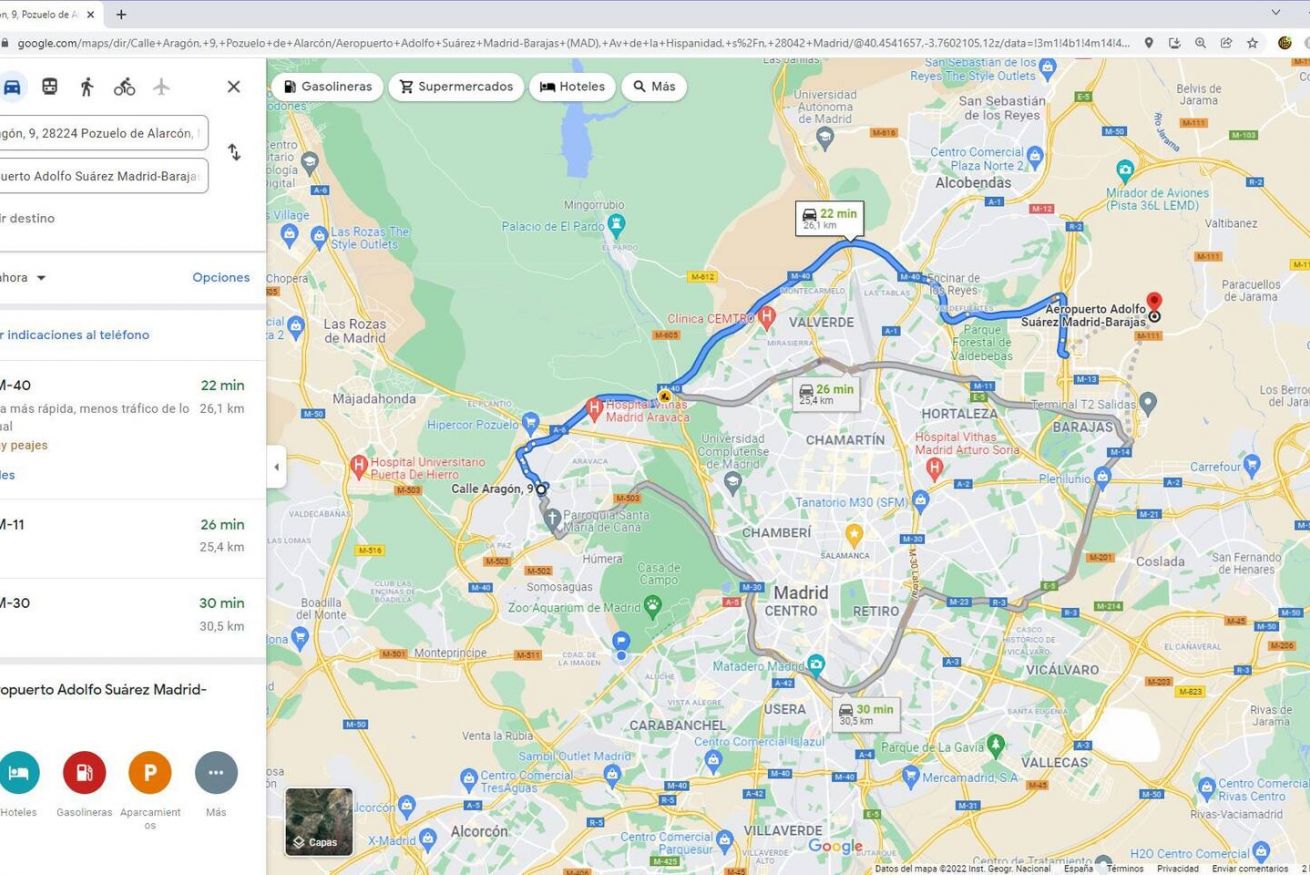Viewport: 1310px width, 875px height.
Task: Open Hospital Universitario Puerta de Hierro marker
Action: pyautogui.click(x=359, y=465)
